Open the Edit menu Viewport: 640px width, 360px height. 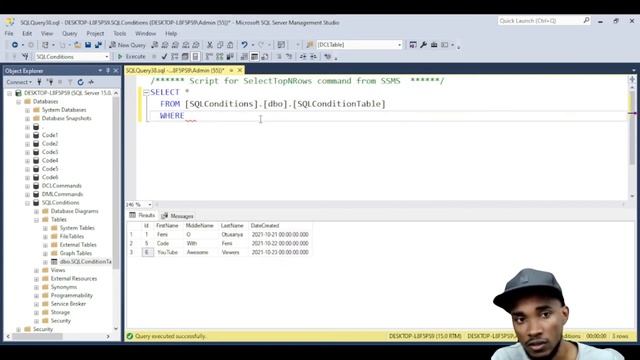pos(27,33)
